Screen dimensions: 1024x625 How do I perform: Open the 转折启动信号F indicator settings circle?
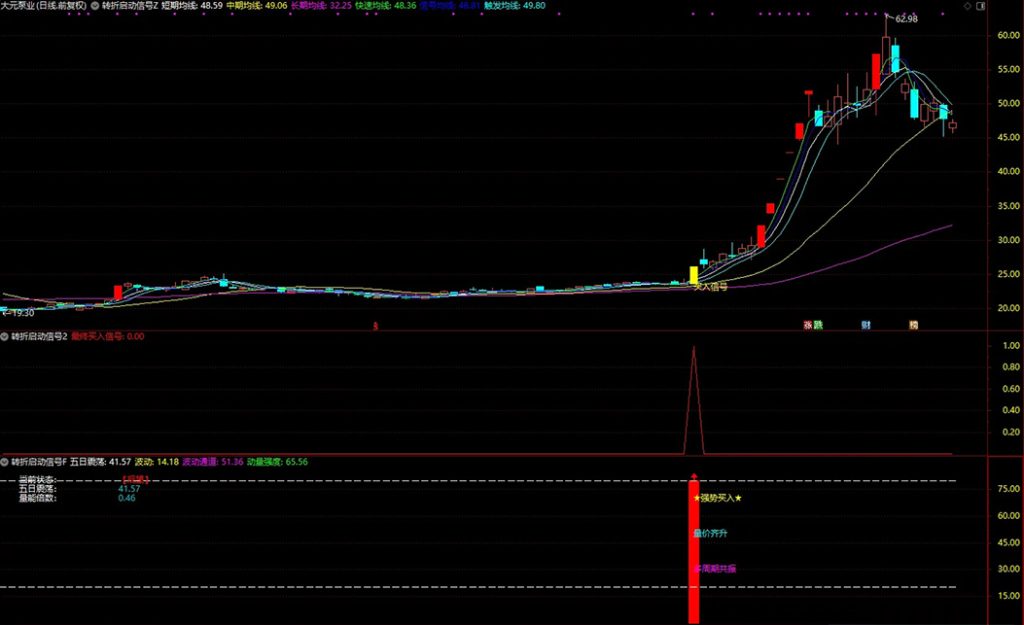click(x=5, y=462)
